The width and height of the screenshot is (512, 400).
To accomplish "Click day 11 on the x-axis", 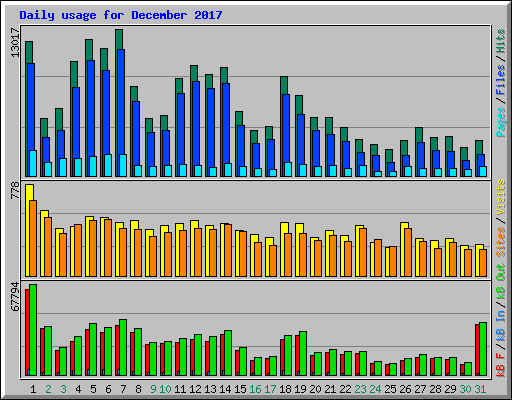I will click(x=180, y=389).
